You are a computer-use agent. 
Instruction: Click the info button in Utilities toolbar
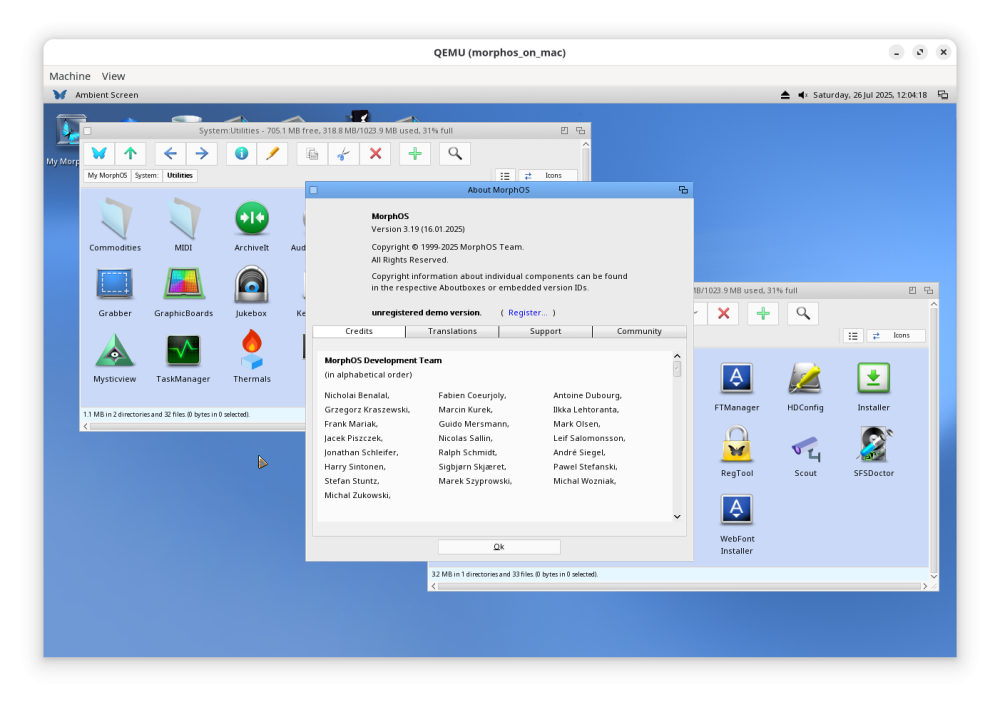click(x=241, y=153)
